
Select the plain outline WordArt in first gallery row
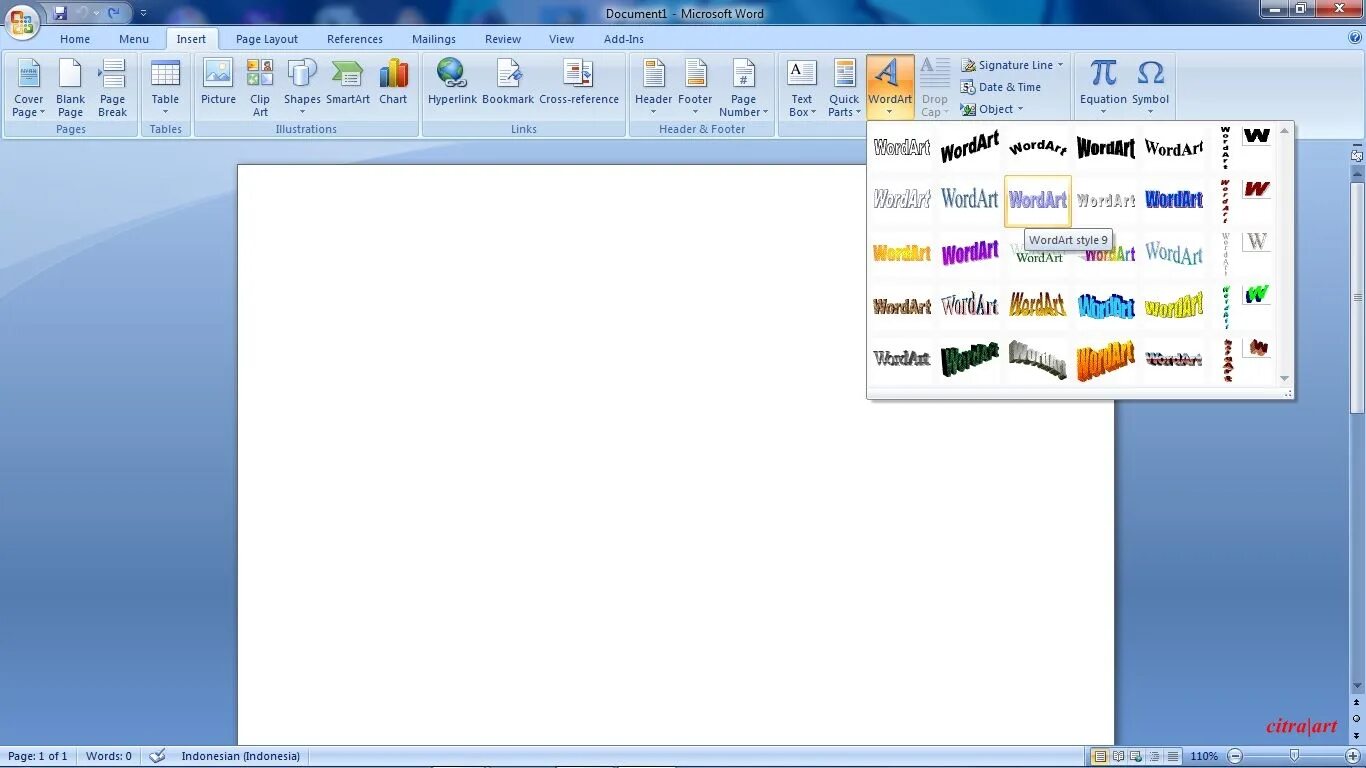[902, 148]
